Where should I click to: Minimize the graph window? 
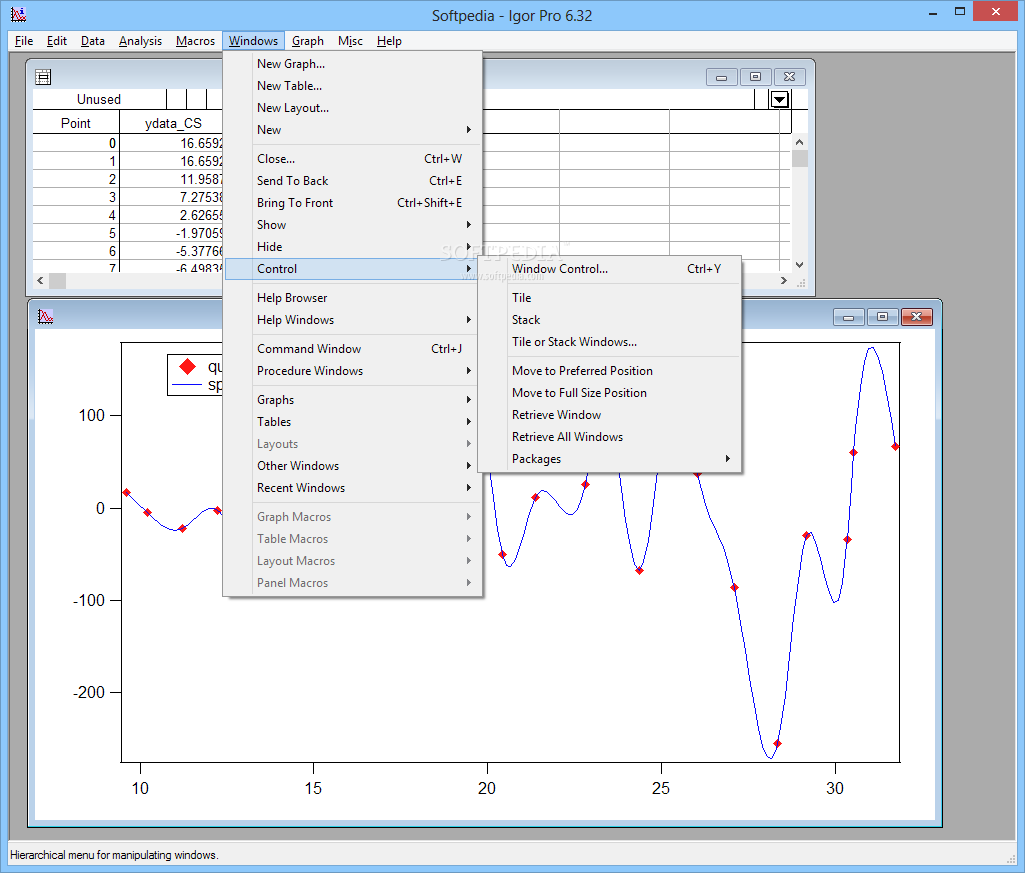[x=849, y=317]
